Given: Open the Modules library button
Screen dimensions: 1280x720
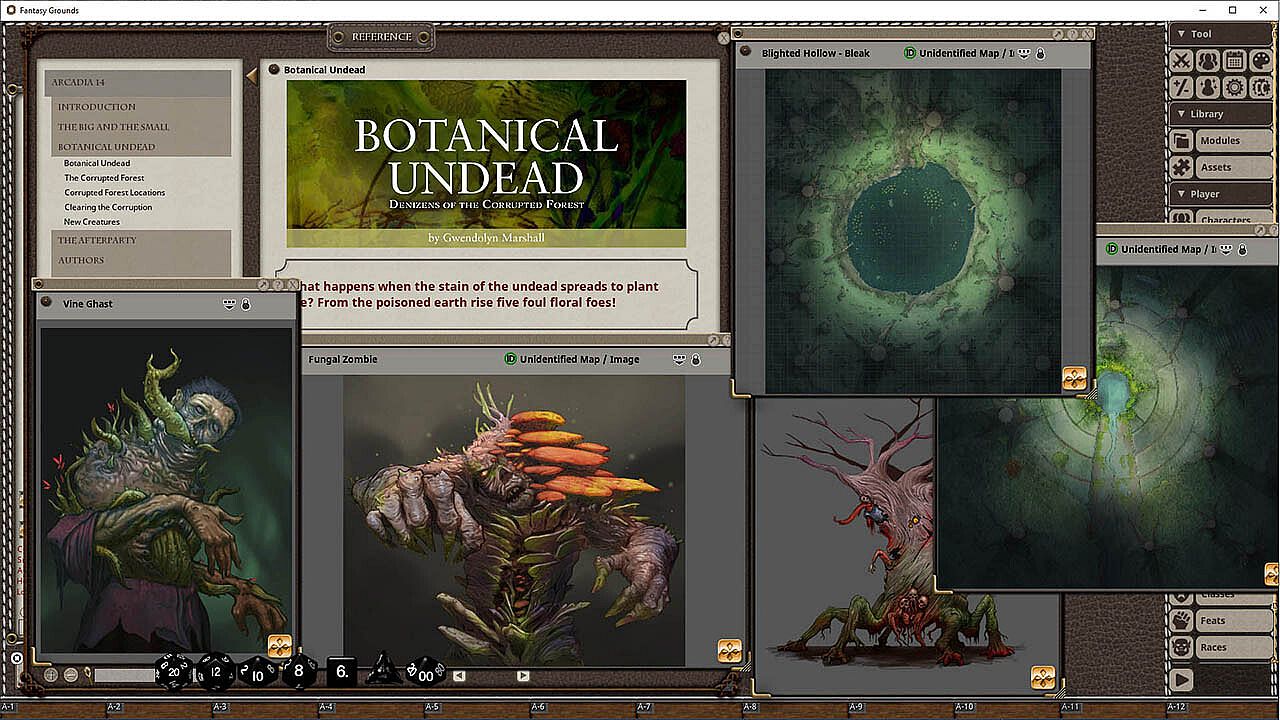Looking at the screenshot, I should [1219, 141].
